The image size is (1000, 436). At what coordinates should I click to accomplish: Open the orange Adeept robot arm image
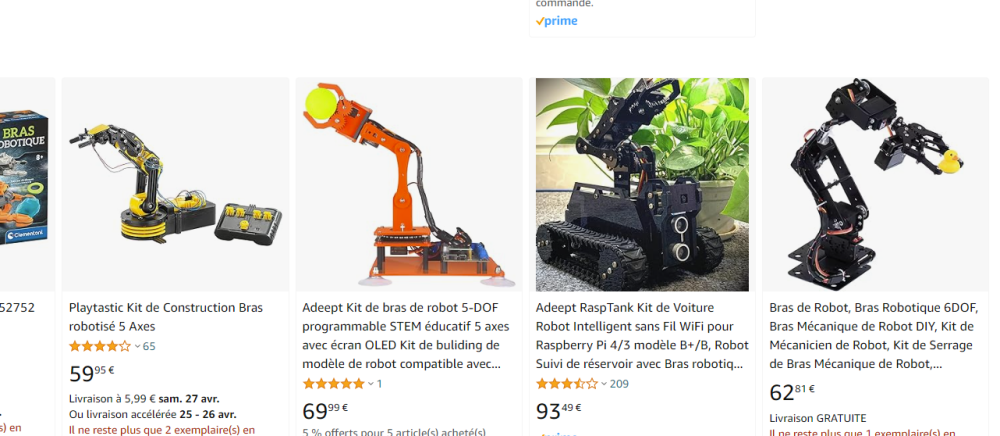[x=409, y=185]
